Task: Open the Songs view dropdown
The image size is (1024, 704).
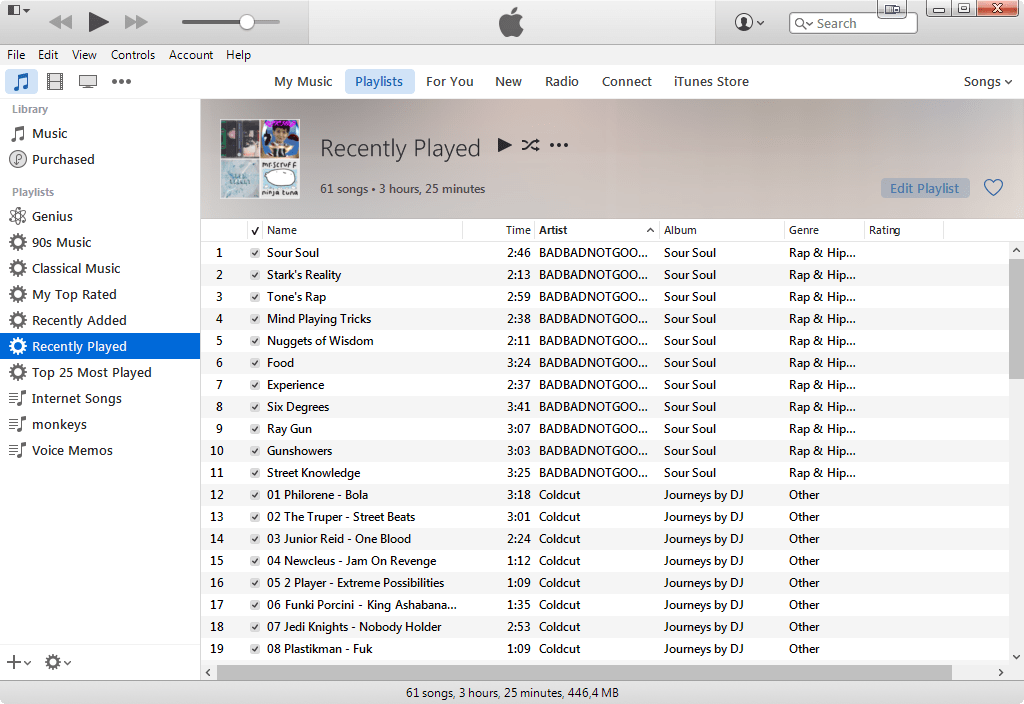Action: [x=987, y=82]
